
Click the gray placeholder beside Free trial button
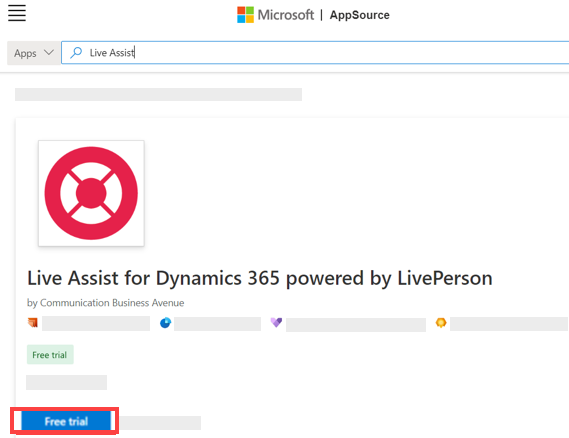[x=160, y=423]
